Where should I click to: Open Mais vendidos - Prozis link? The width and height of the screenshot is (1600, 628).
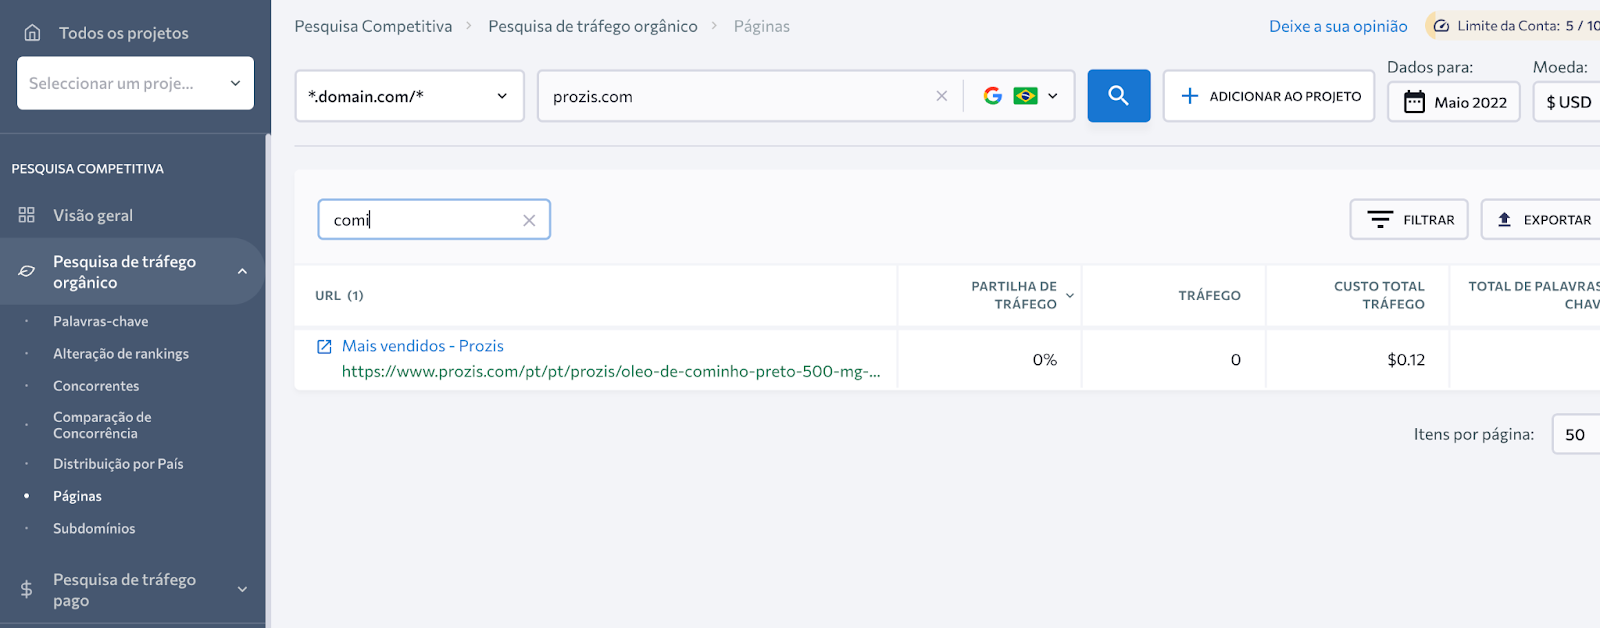pyautogui.click(x=423, y=346)
